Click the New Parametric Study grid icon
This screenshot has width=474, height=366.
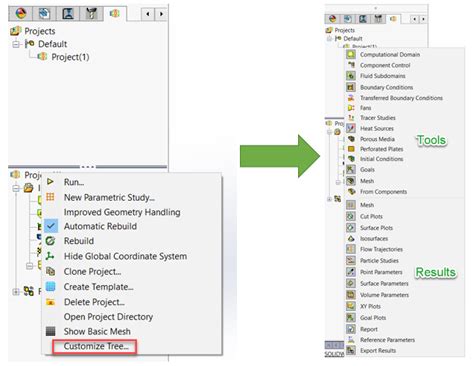point(50,197)
